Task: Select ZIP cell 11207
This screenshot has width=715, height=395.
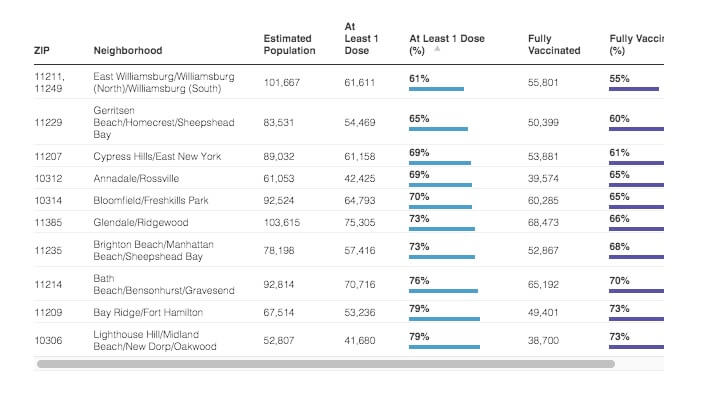Action: pyautogui.click(x=48, y=156)
